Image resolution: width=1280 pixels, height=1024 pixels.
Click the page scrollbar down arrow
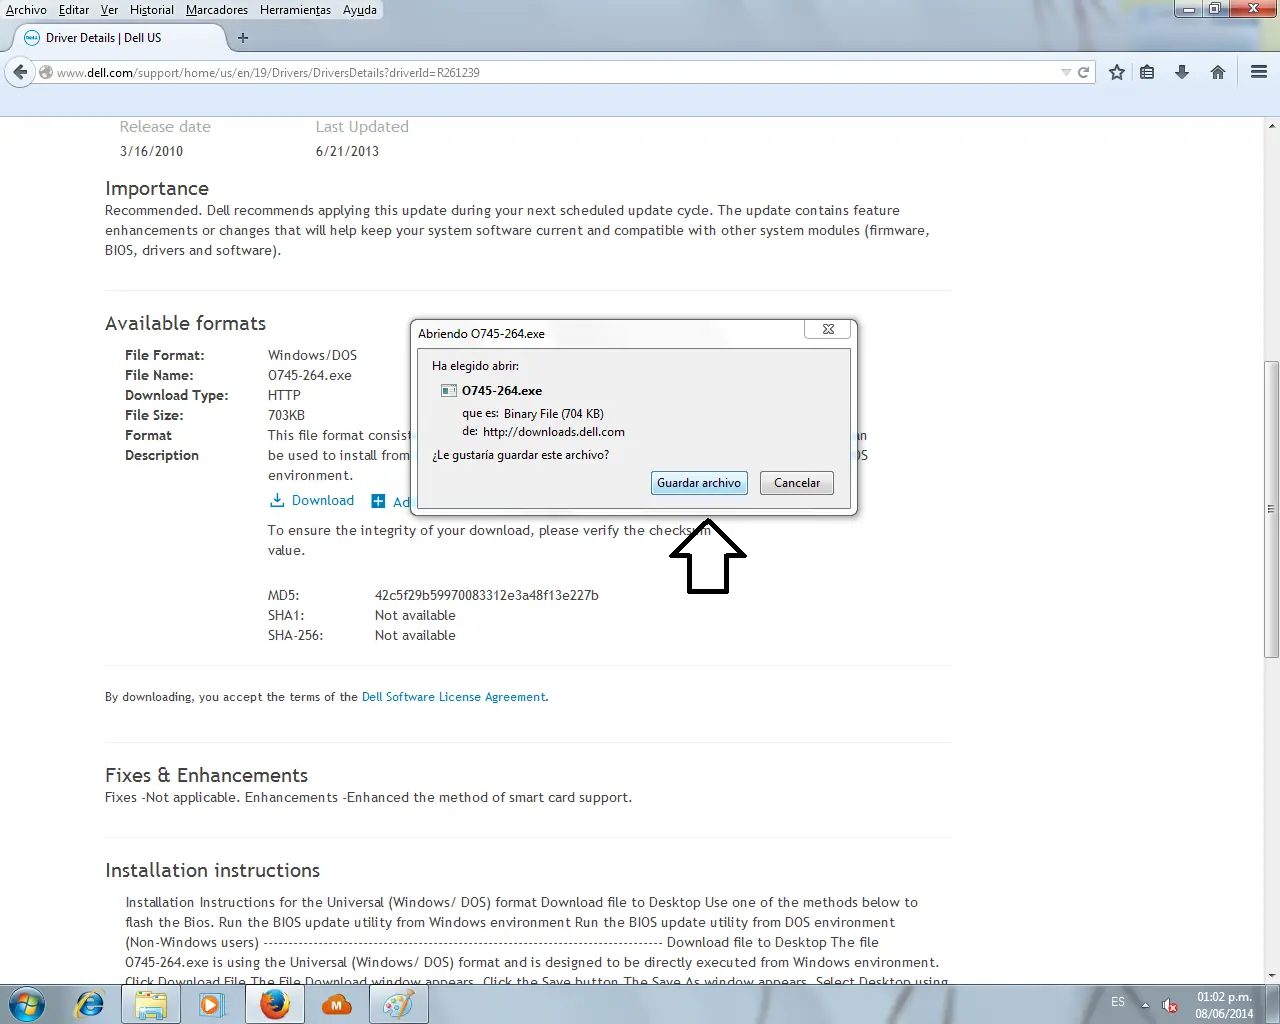click(1272, 975)
